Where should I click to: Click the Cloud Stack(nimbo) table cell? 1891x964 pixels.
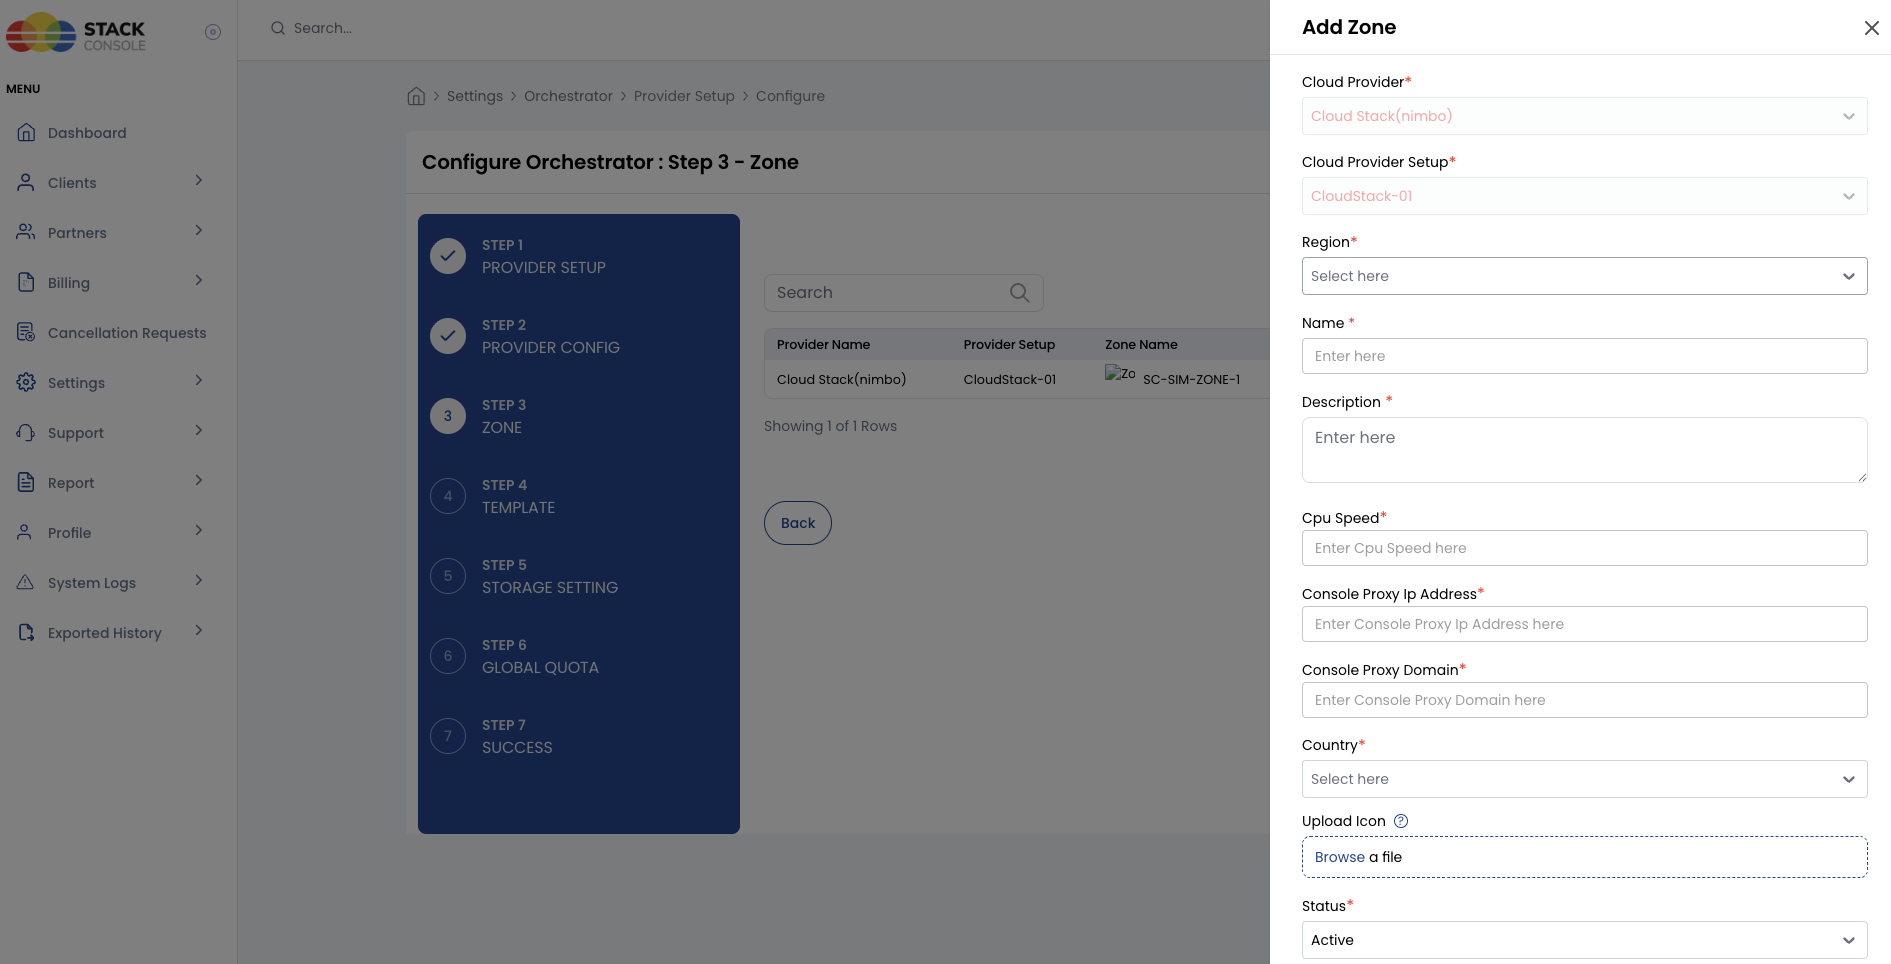(841, 379)
